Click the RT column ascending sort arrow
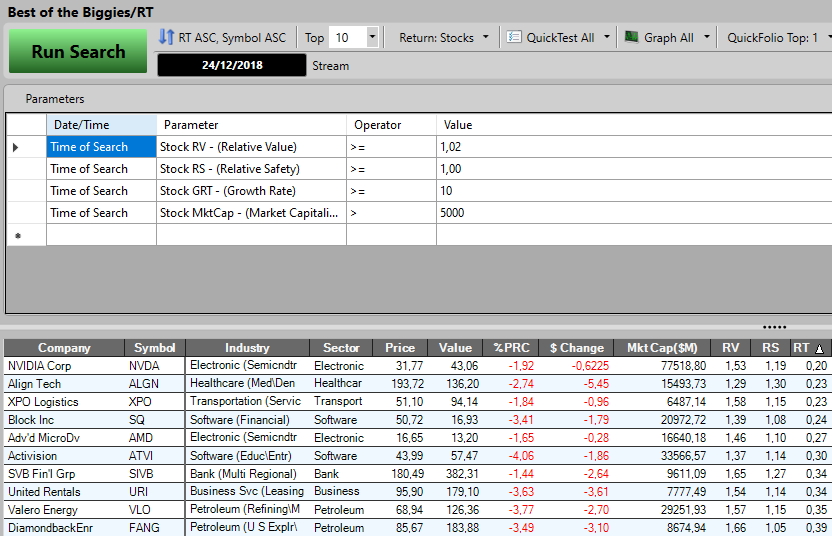Screen dimensions: 832x536 point(819,349)
